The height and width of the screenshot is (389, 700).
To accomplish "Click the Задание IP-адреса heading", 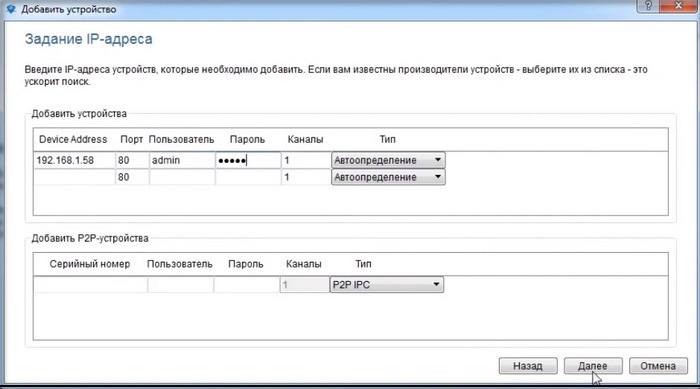I will (x=88, y=39).
